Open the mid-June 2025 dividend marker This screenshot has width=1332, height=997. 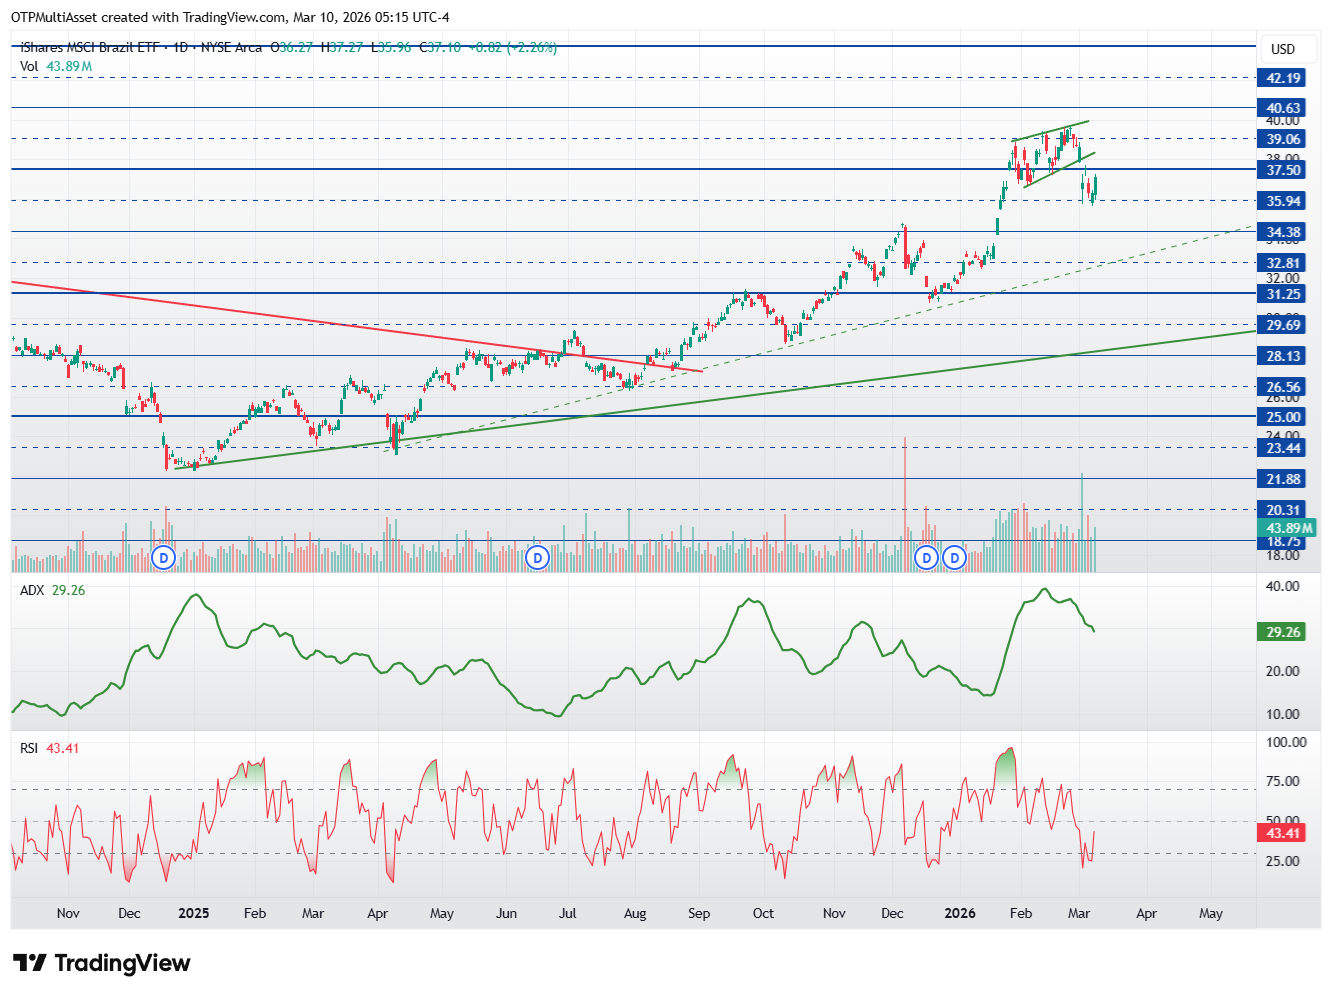538,557
